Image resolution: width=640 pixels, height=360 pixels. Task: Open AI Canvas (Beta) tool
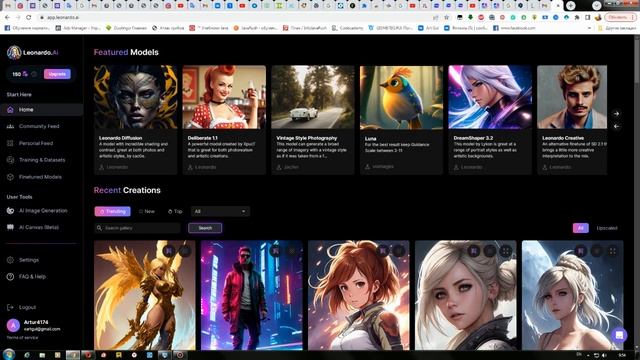(x=39, y=227)
